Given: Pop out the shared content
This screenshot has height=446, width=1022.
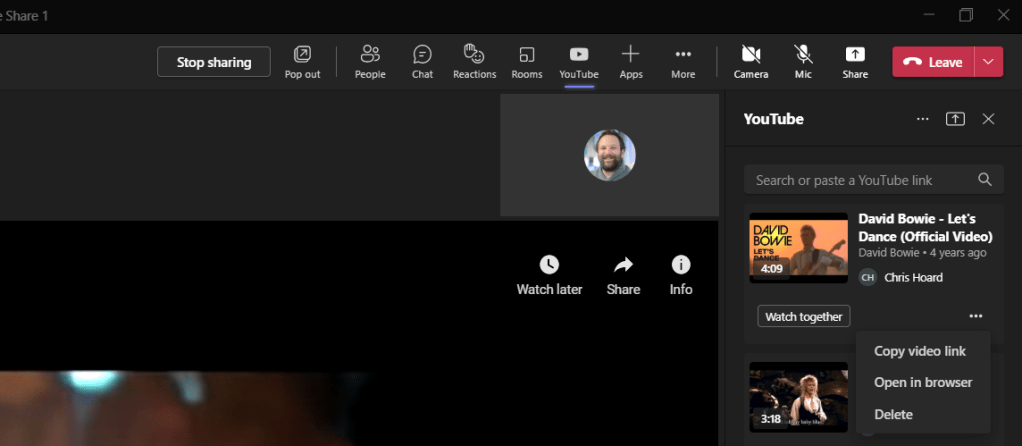Looking at the screenshot, I should pyautogui.click(x=302, y=61).
